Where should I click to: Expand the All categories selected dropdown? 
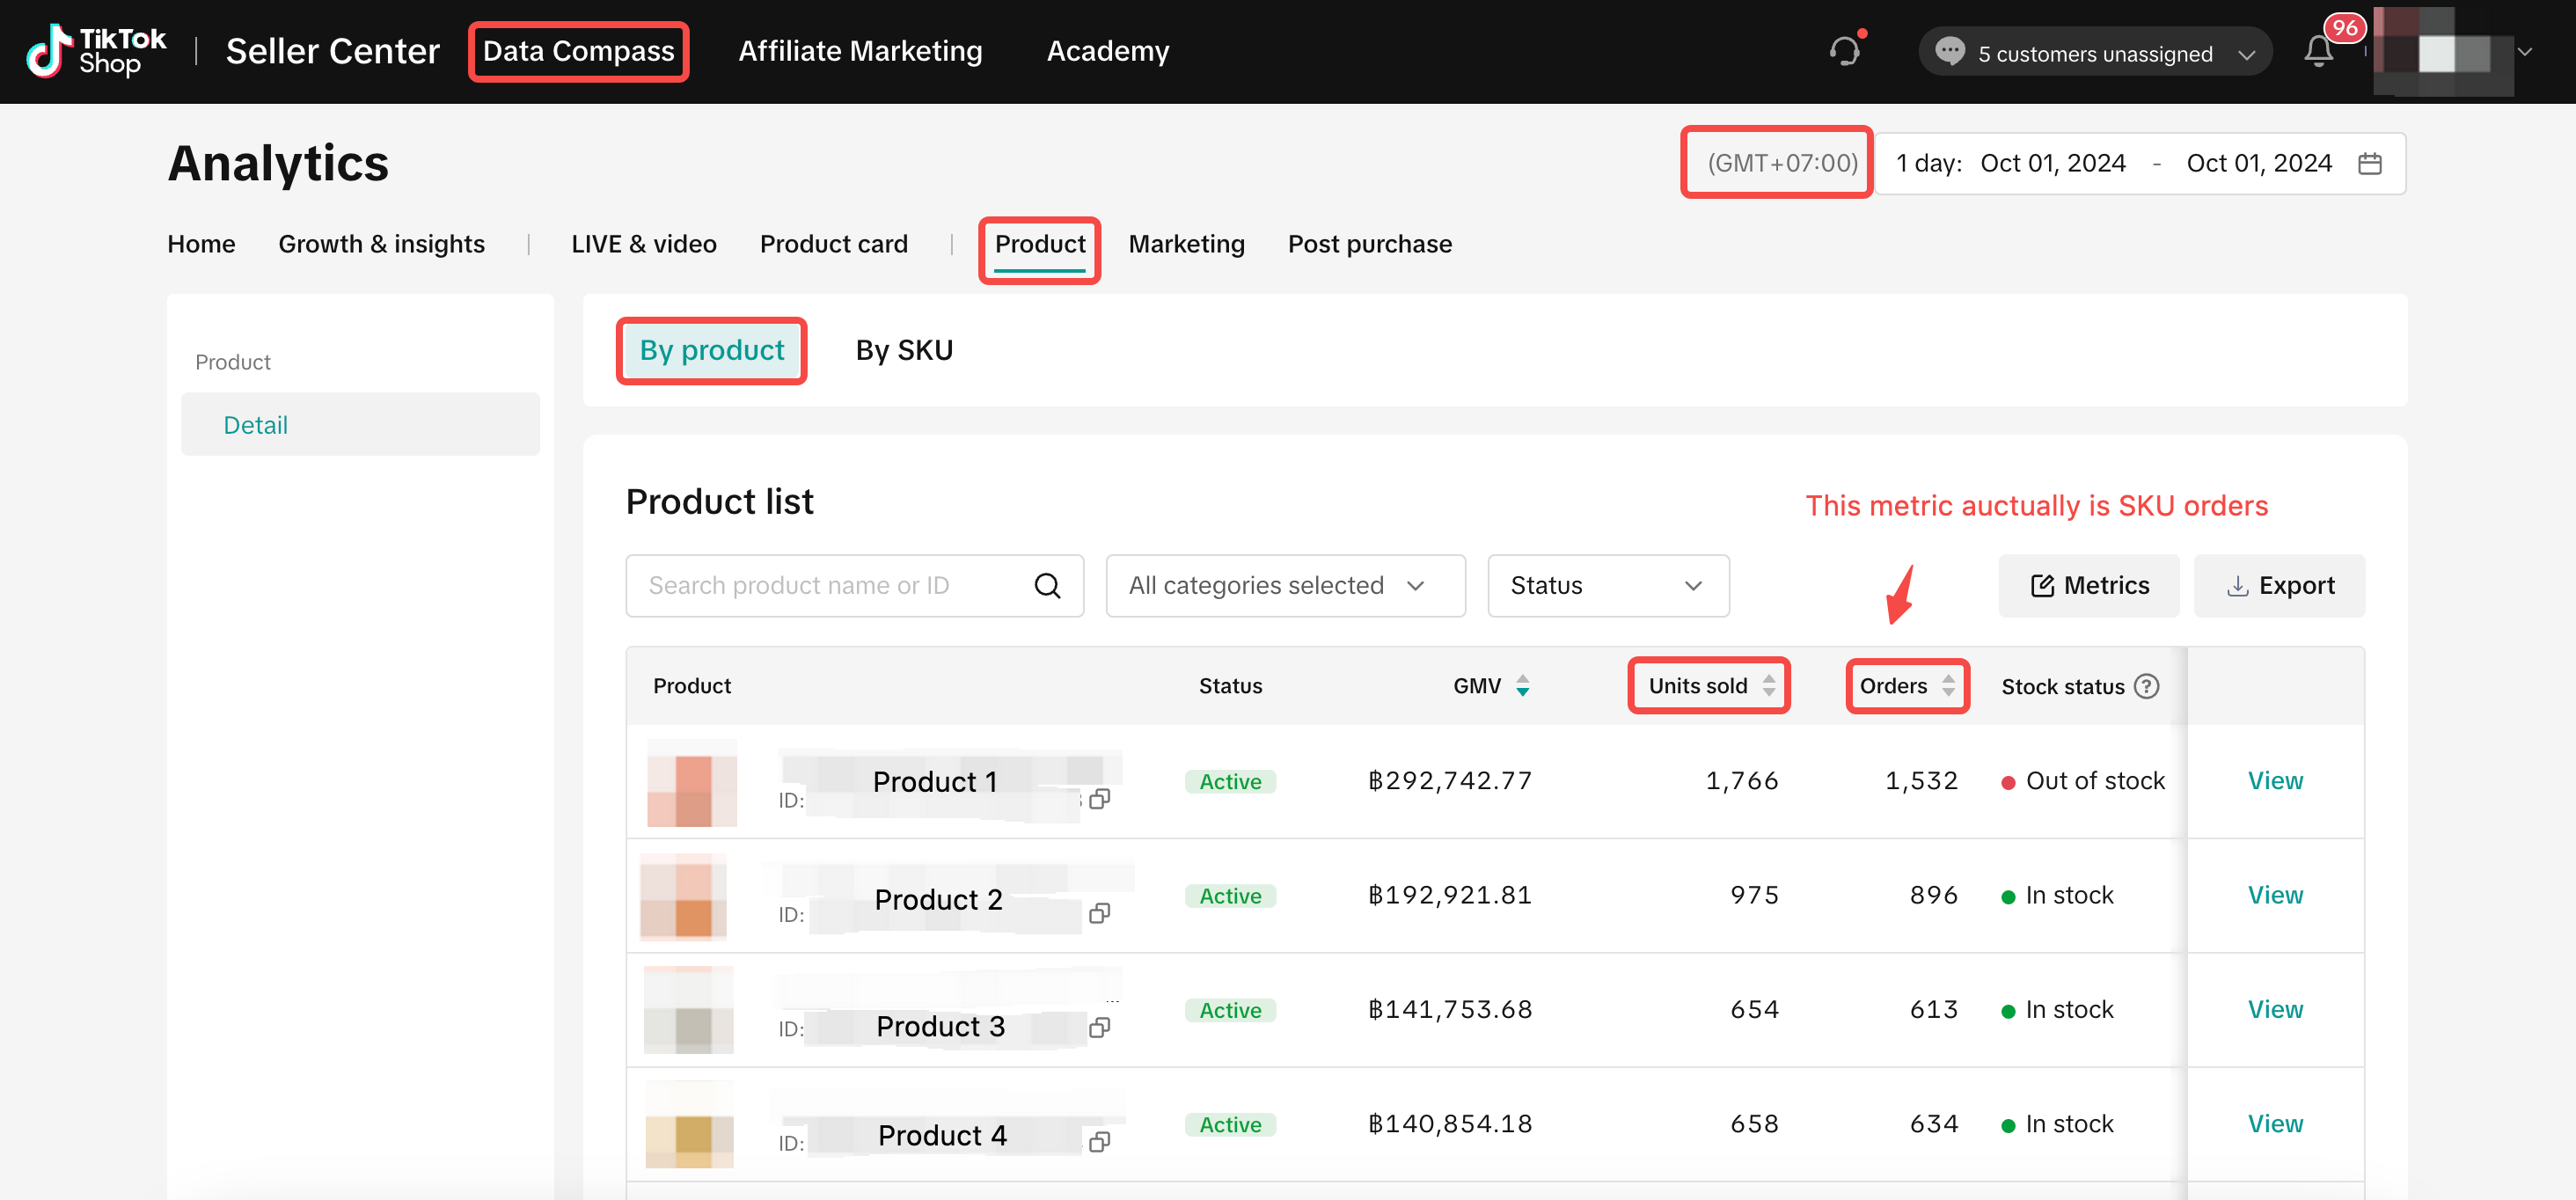click(1285, 586)
